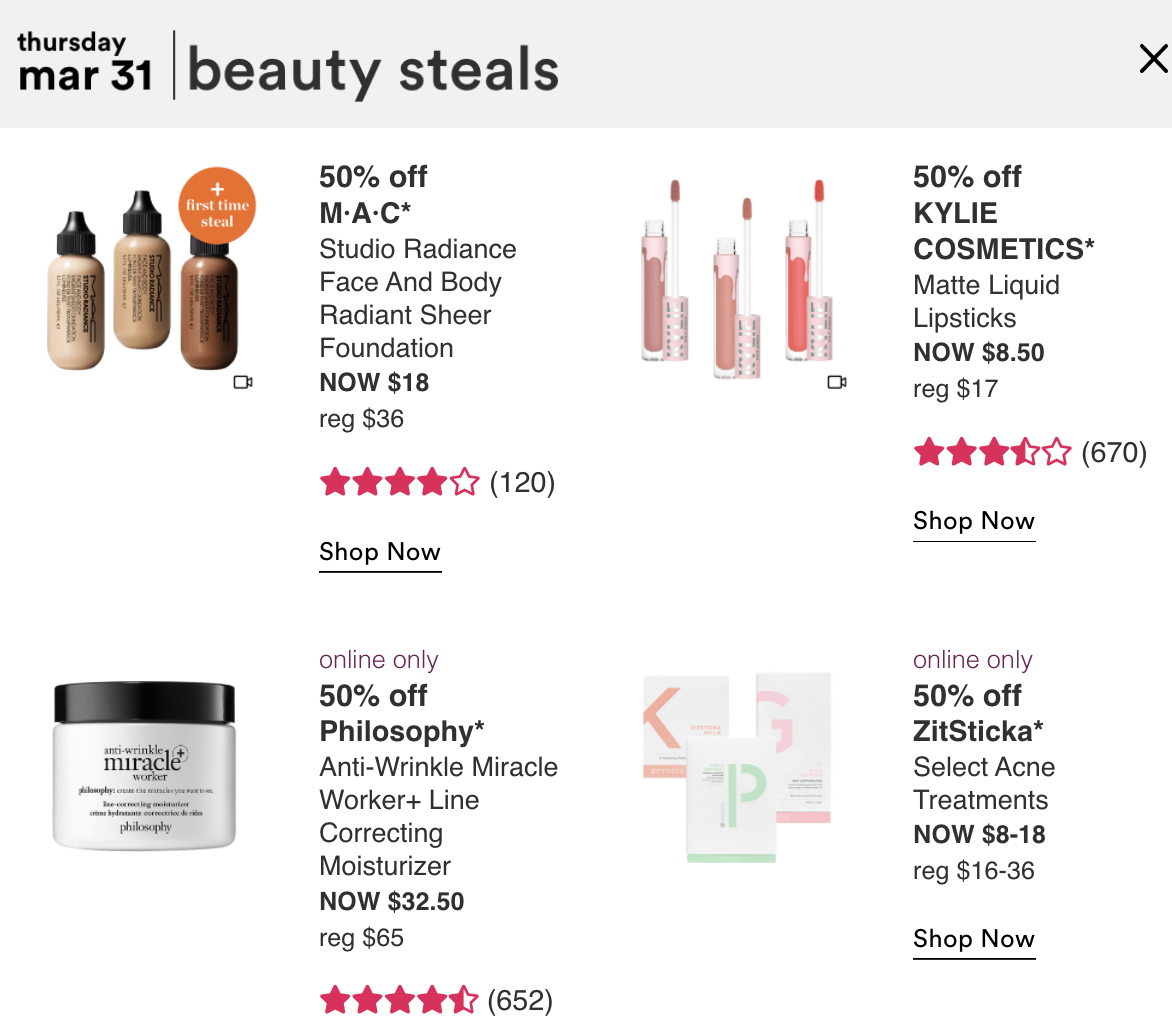The height and width of the screenshot is (1022, 1172).
Task: Select the KYLIE COSMETICS* brand heading
Action: [x=1003, y=231]
